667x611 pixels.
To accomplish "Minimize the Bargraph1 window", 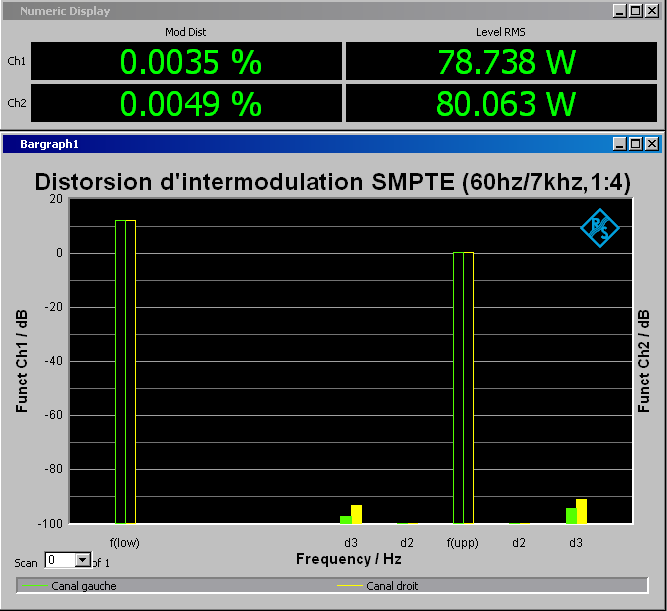I will [619, 144].
